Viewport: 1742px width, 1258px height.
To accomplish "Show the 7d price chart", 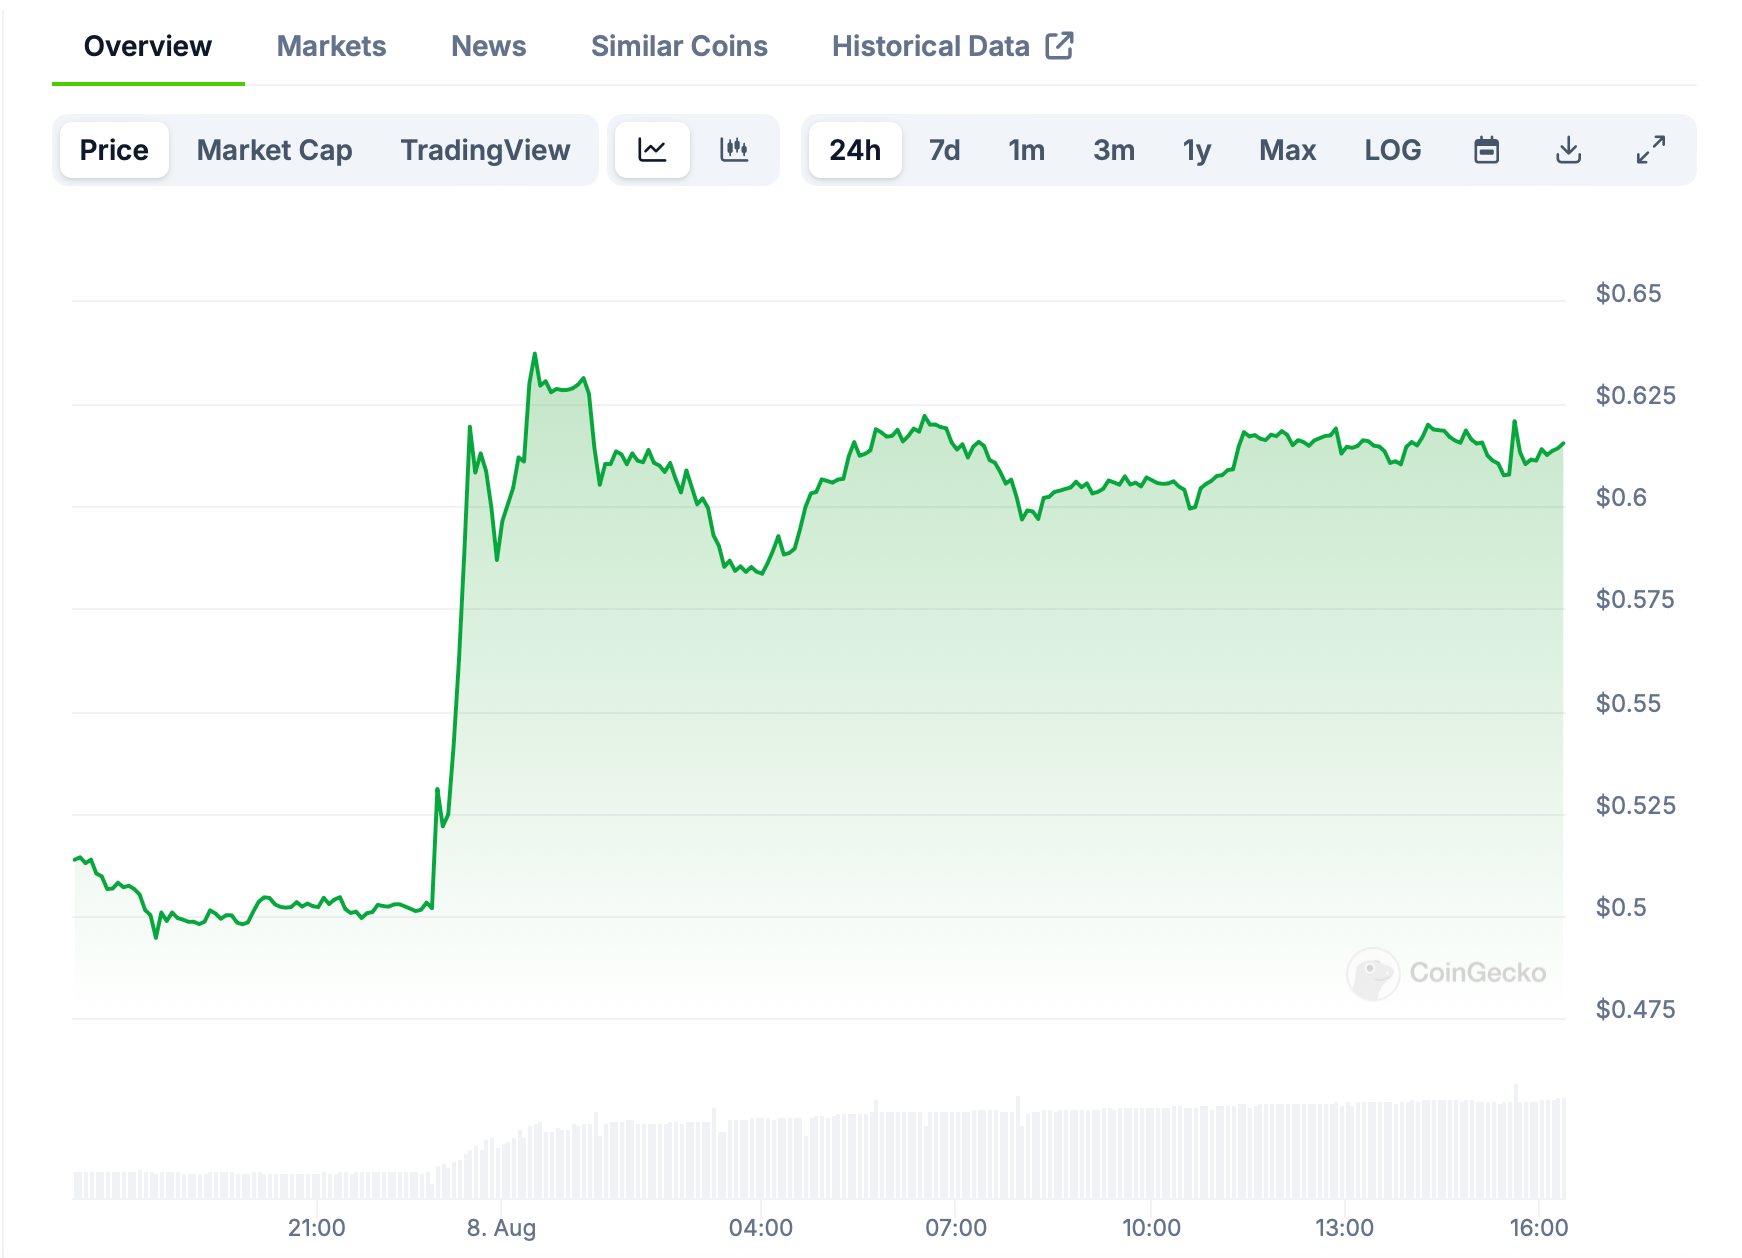I will tap(943, 149).
